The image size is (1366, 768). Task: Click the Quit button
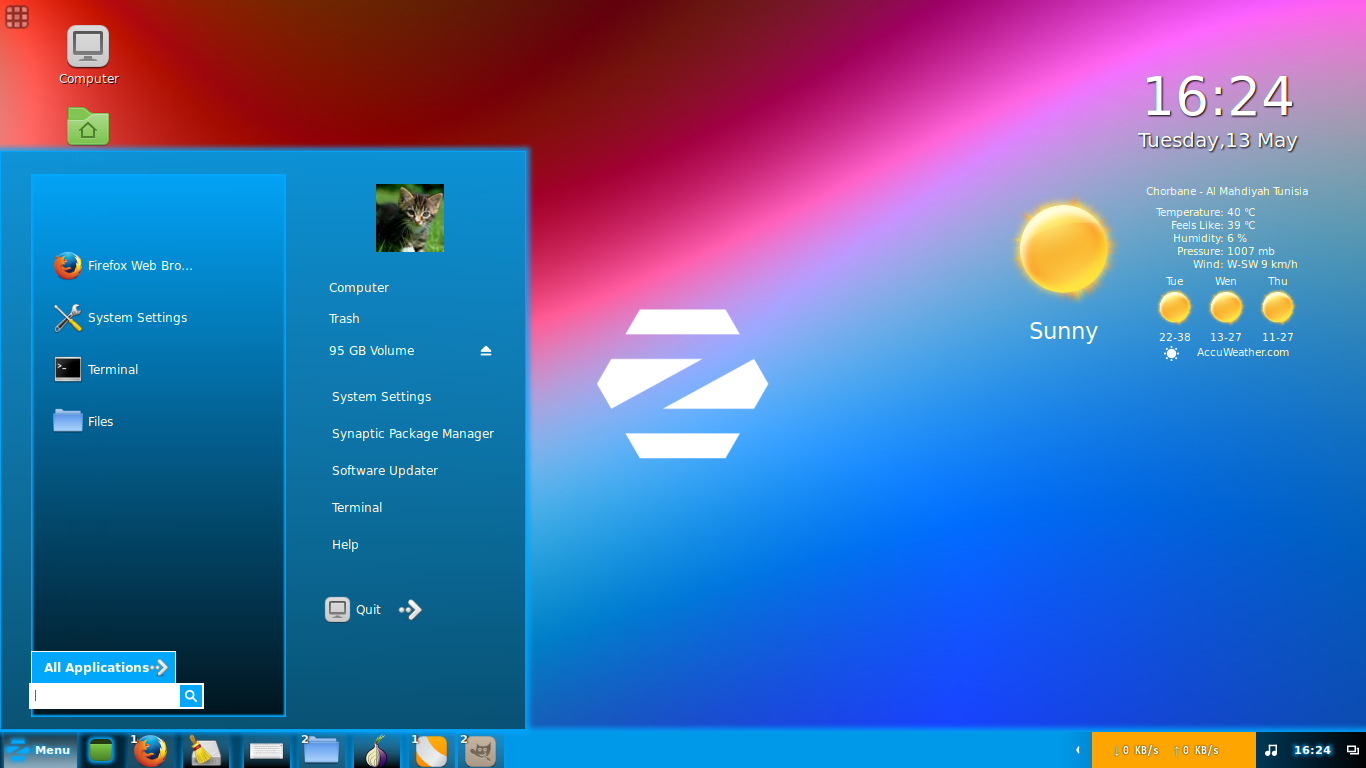point(353,610)
